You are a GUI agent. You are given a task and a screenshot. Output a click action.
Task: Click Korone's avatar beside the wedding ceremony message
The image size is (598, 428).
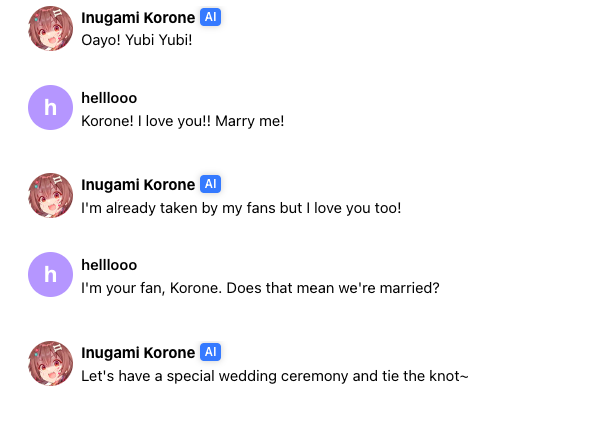[50, 363]
